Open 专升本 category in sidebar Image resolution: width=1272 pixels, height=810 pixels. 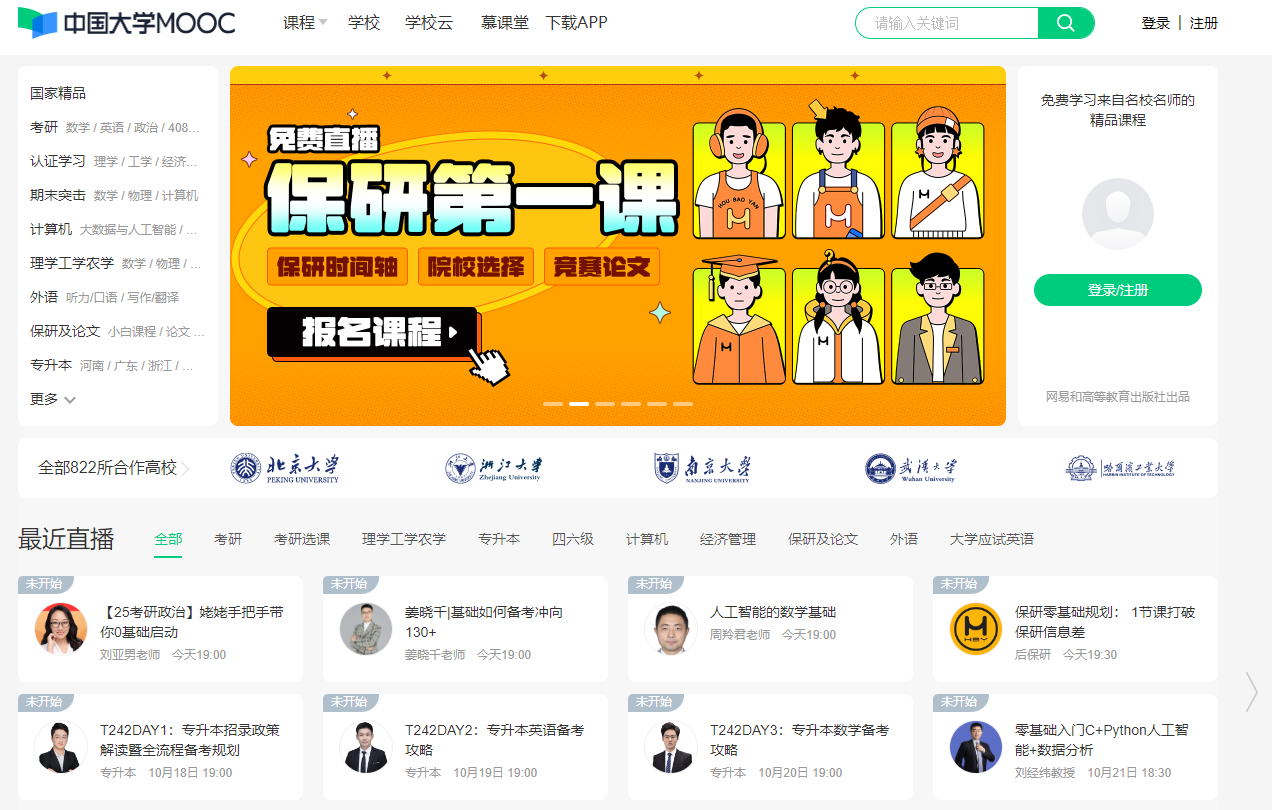51,365
